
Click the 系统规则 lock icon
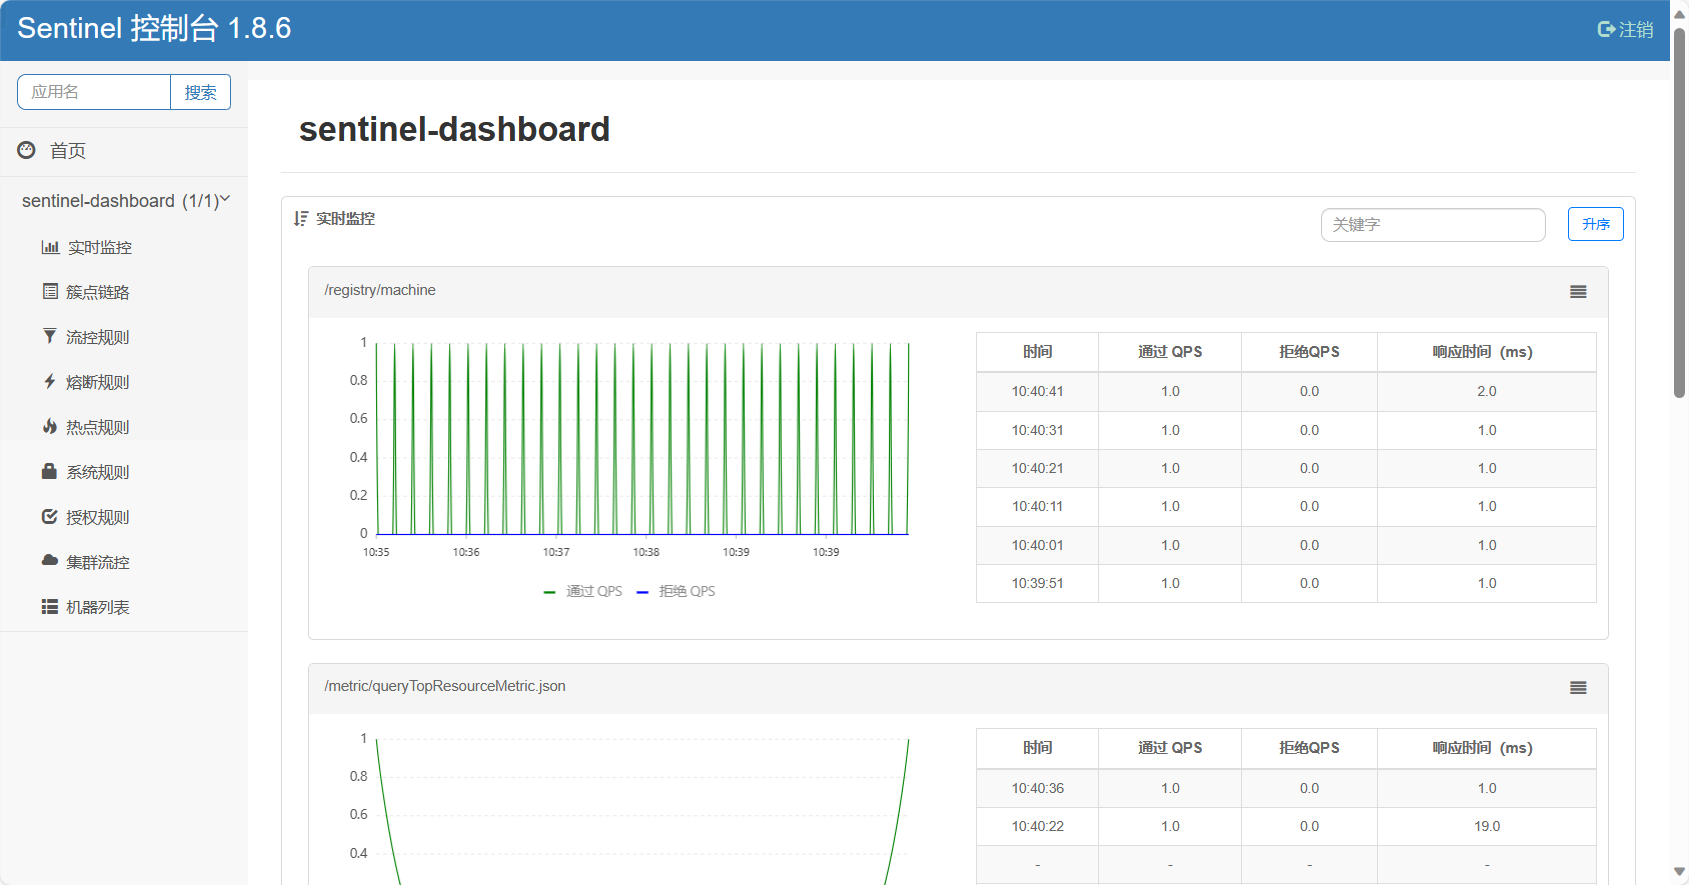point(49,471)
